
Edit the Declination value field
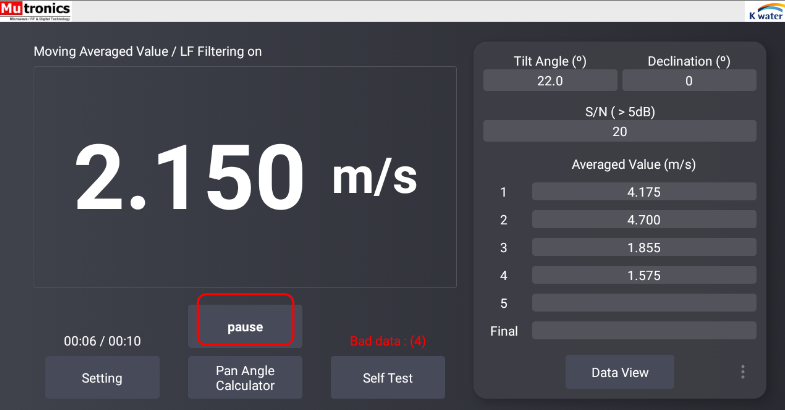[689, 81]
